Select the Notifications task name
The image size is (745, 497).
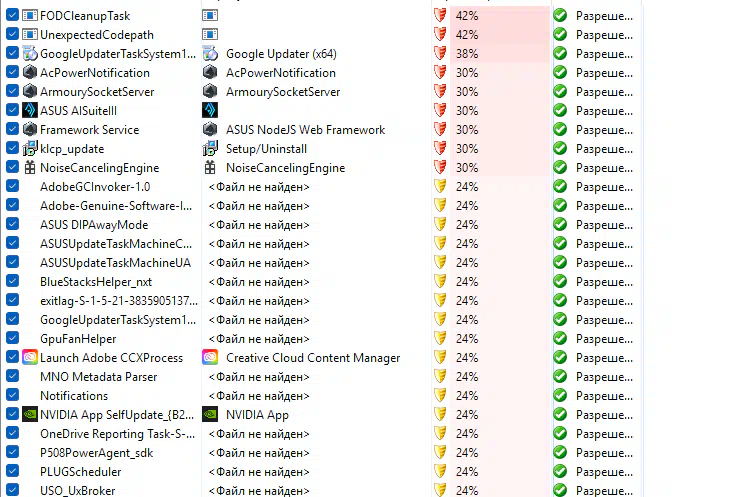pos(74,396)
